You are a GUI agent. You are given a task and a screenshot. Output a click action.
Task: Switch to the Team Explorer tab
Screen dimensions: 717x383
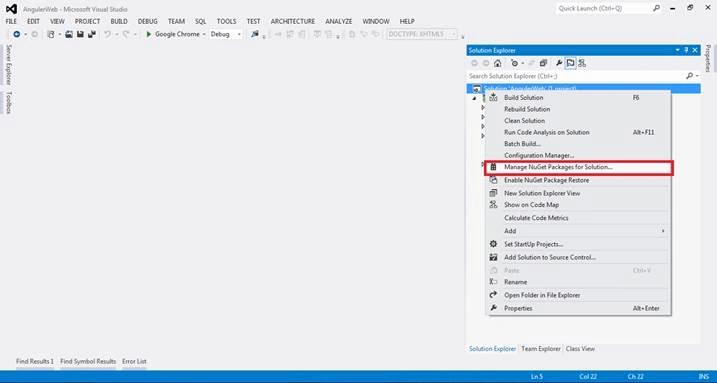tap(540, 349)
